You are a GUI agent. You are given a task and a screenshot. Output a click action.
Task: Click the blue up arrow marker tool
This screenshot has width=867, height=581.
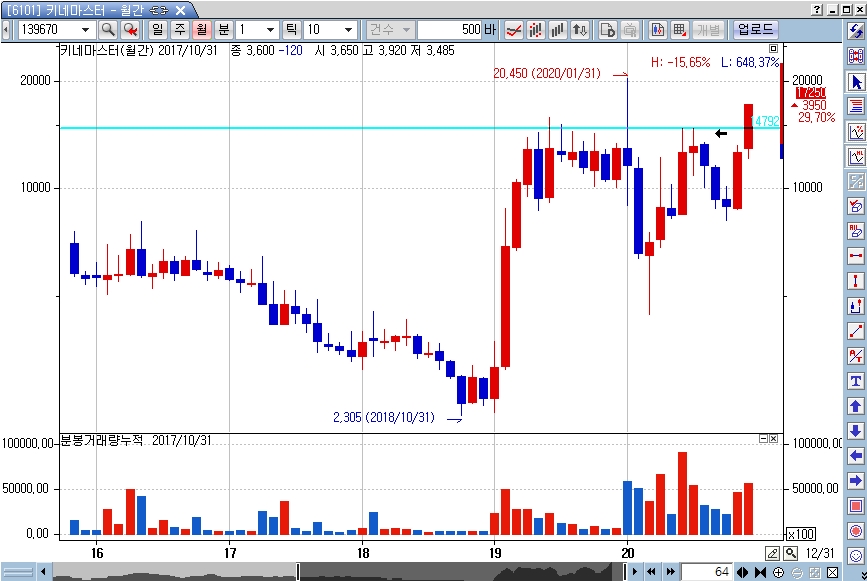tap(856, 406)
